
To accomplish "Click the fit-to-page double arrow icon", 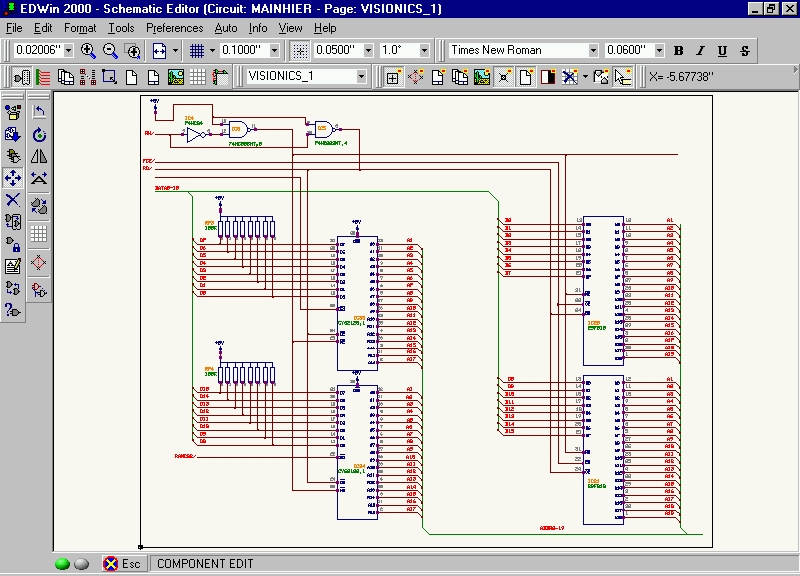I will click(159, 51).
